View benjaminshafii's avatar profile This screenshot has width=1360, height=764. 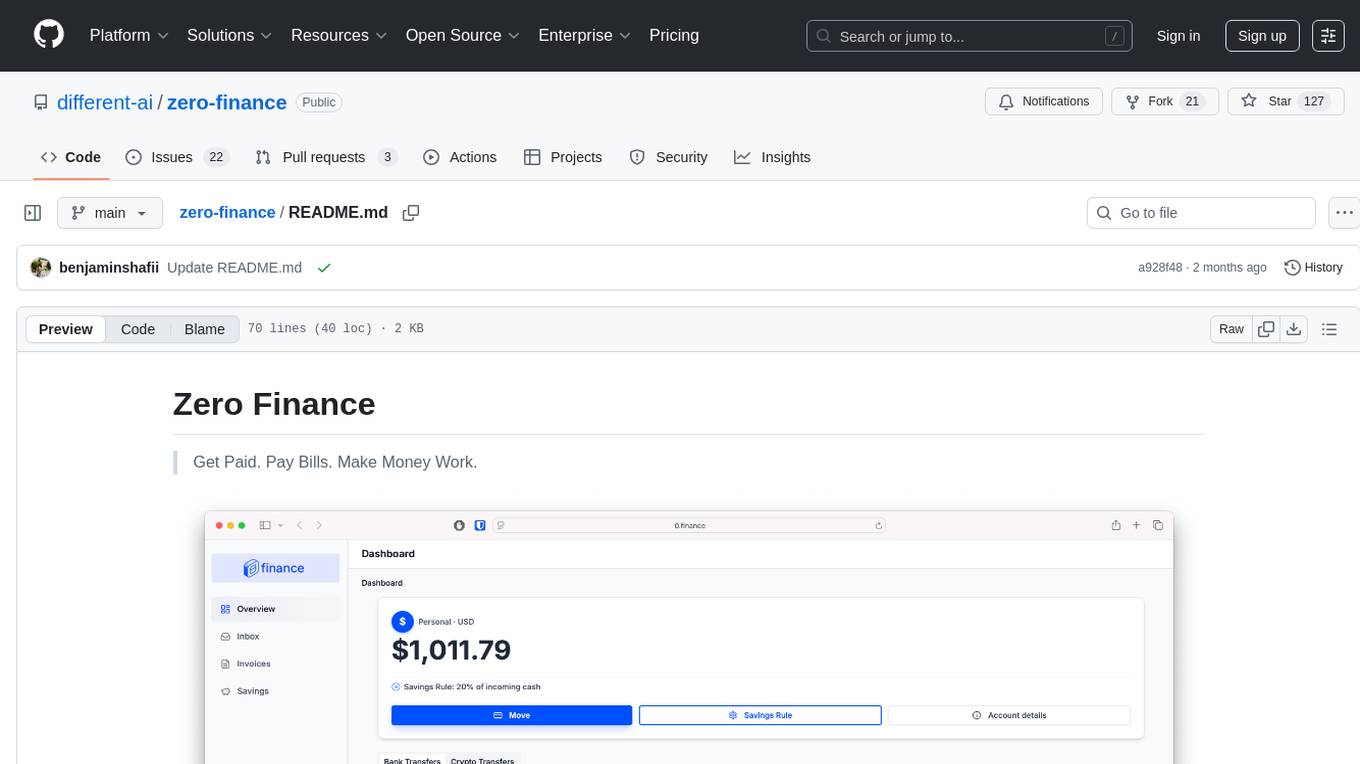pos(41,268)
